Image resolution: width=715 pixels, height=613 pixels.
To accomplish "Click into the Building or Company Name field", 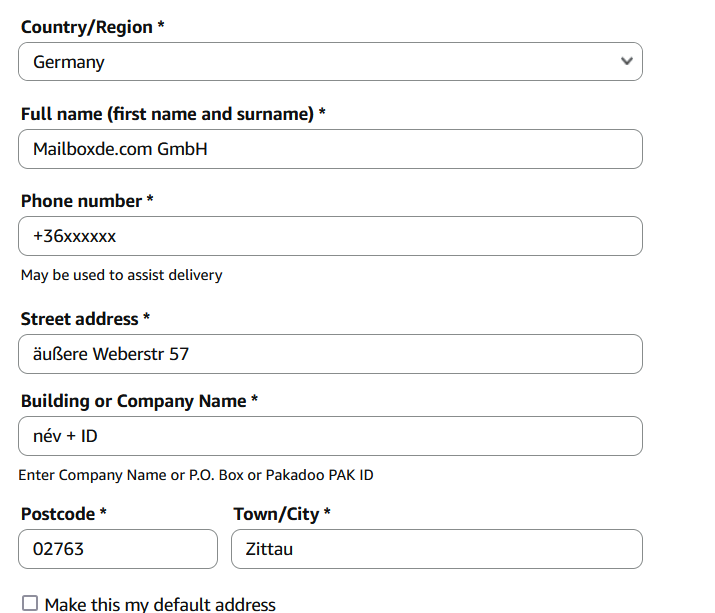I will pyautogui.click(x=330, y=436).
